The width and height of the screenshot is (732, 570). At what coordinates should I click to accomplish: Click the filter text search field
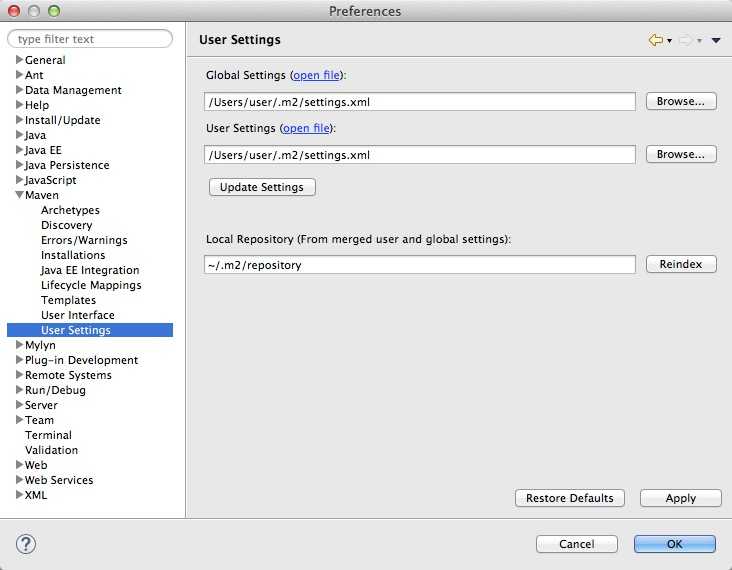(x=90, y=39)
